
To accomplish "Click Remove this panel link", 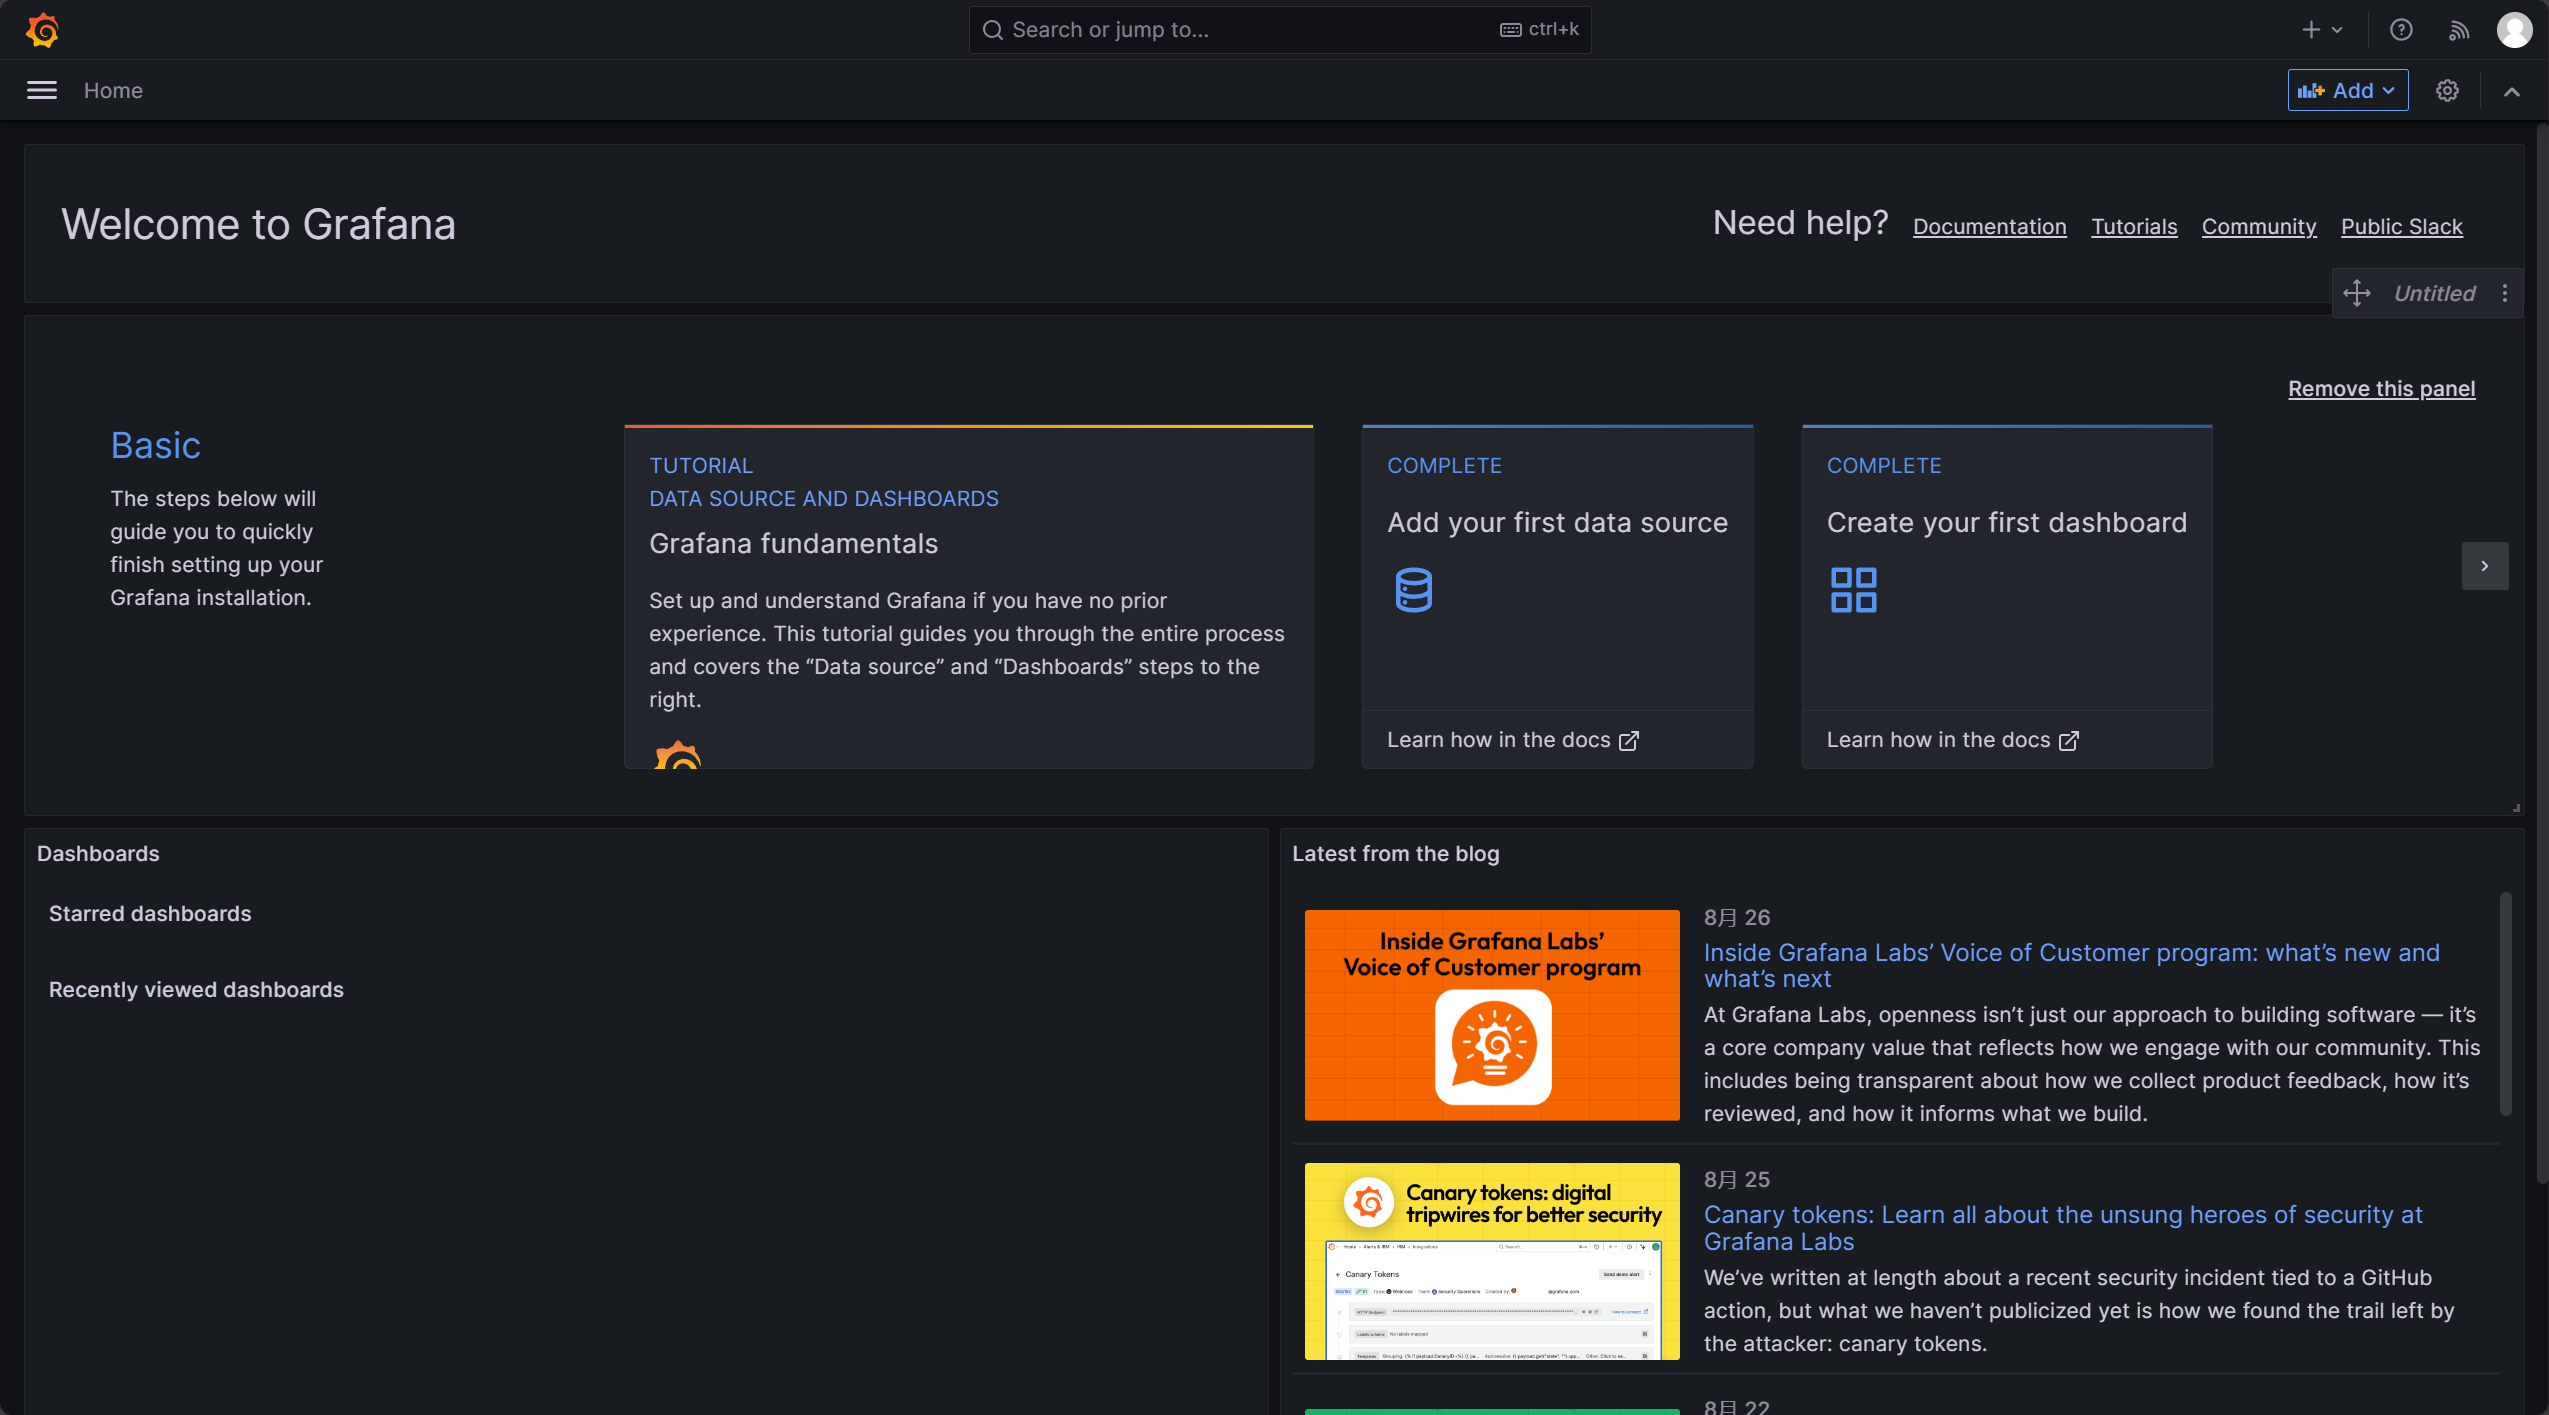I will coord(2381,389).
